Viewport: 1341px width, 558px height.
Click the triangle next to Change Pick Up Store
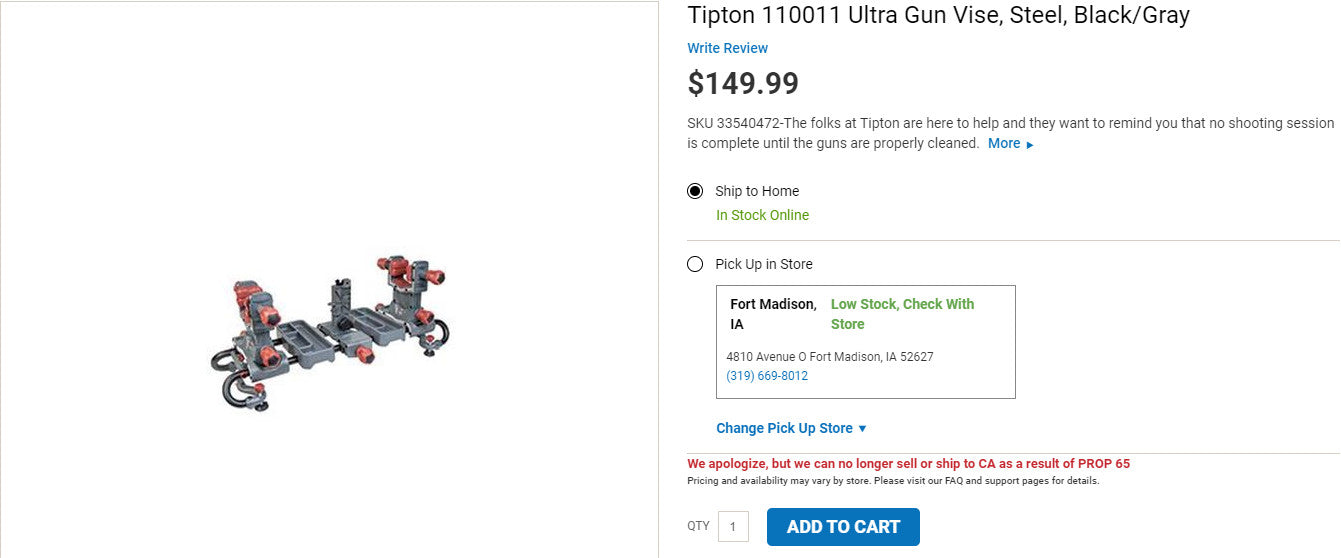pos(862,429)
